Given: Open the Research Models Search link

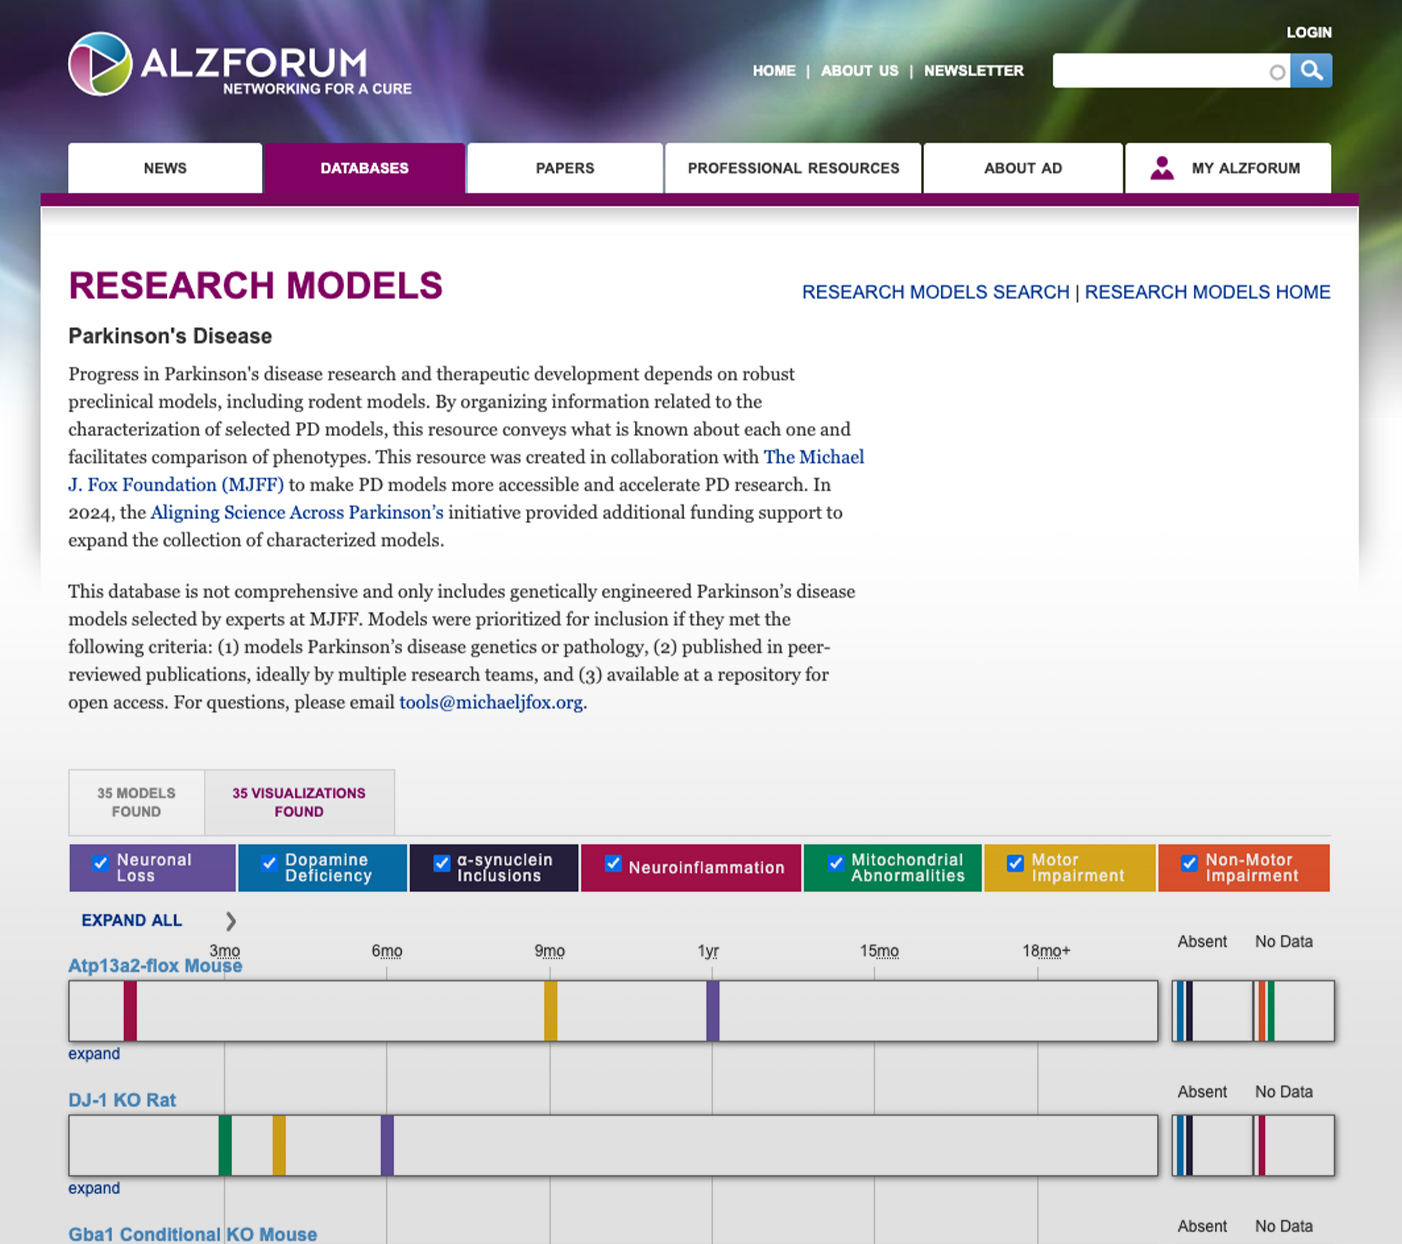Looking at the screenshot, I should tap(935, 292).
